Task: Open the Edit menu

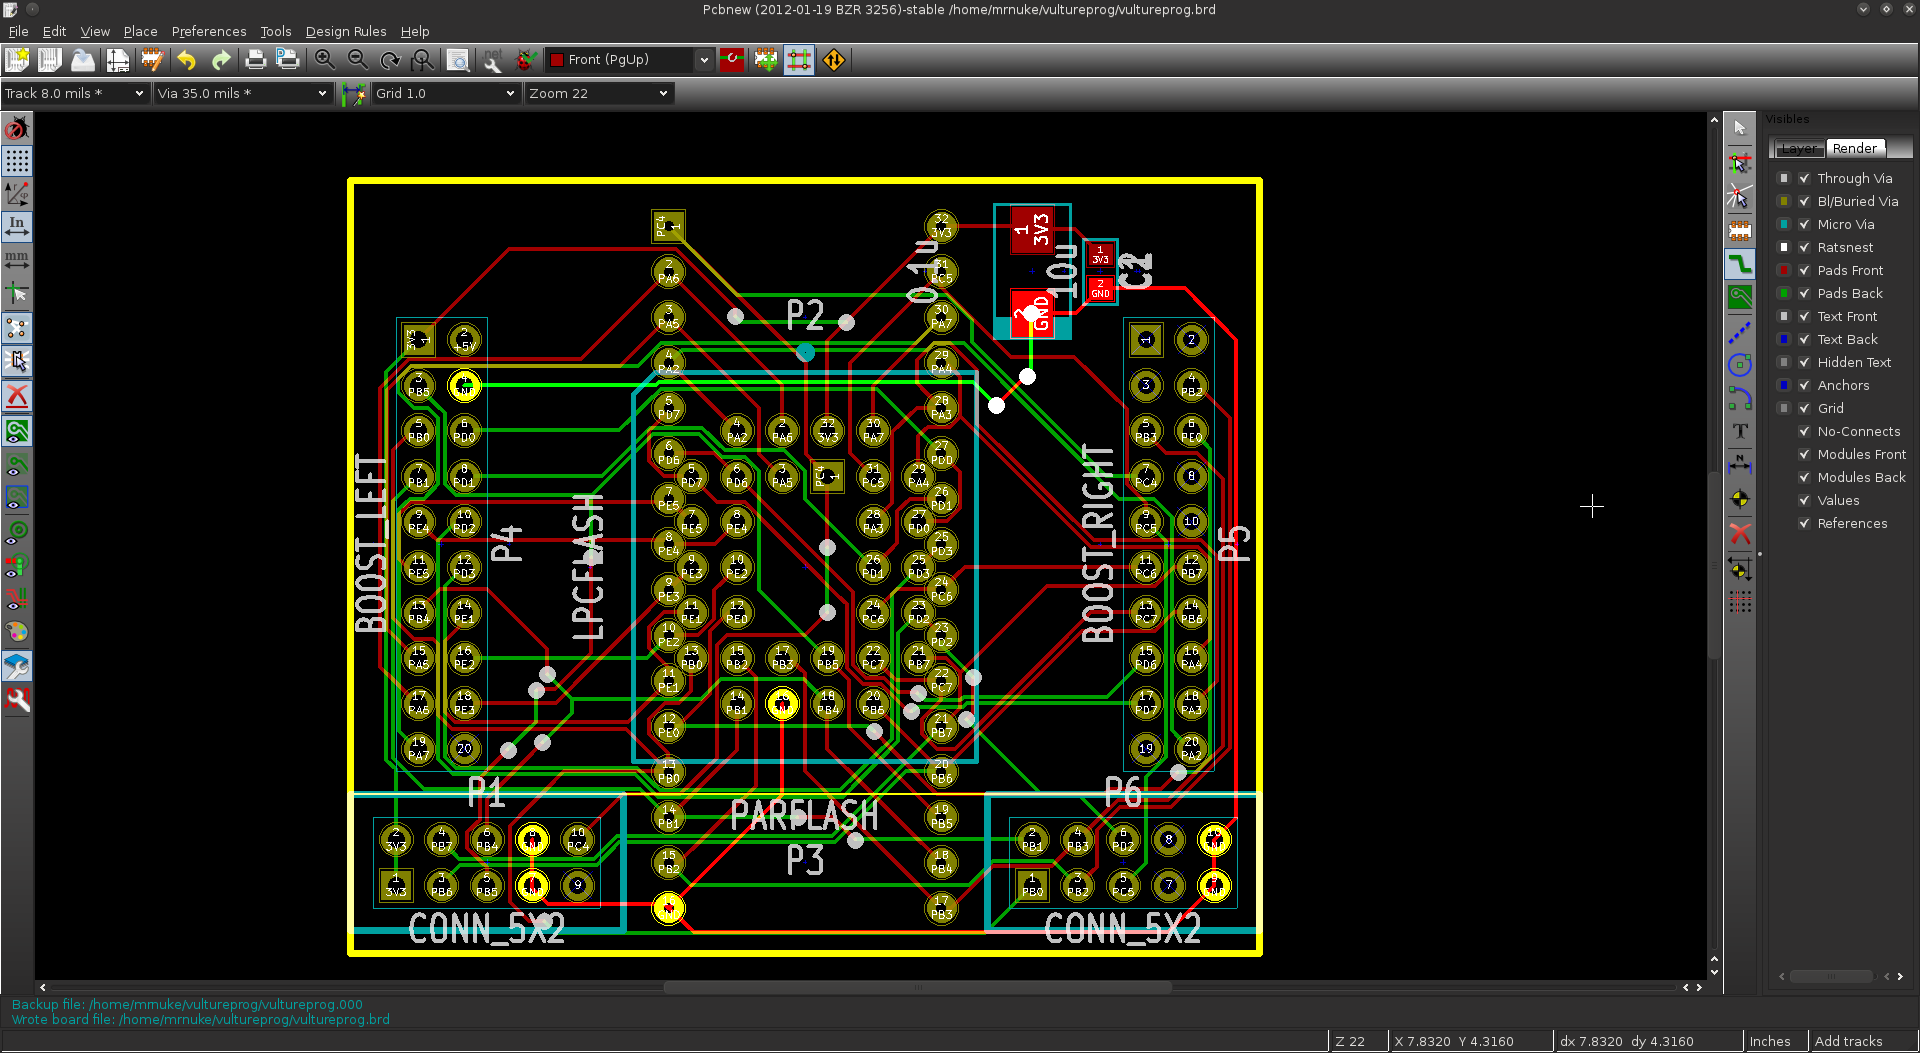Action: click(54, 31)
